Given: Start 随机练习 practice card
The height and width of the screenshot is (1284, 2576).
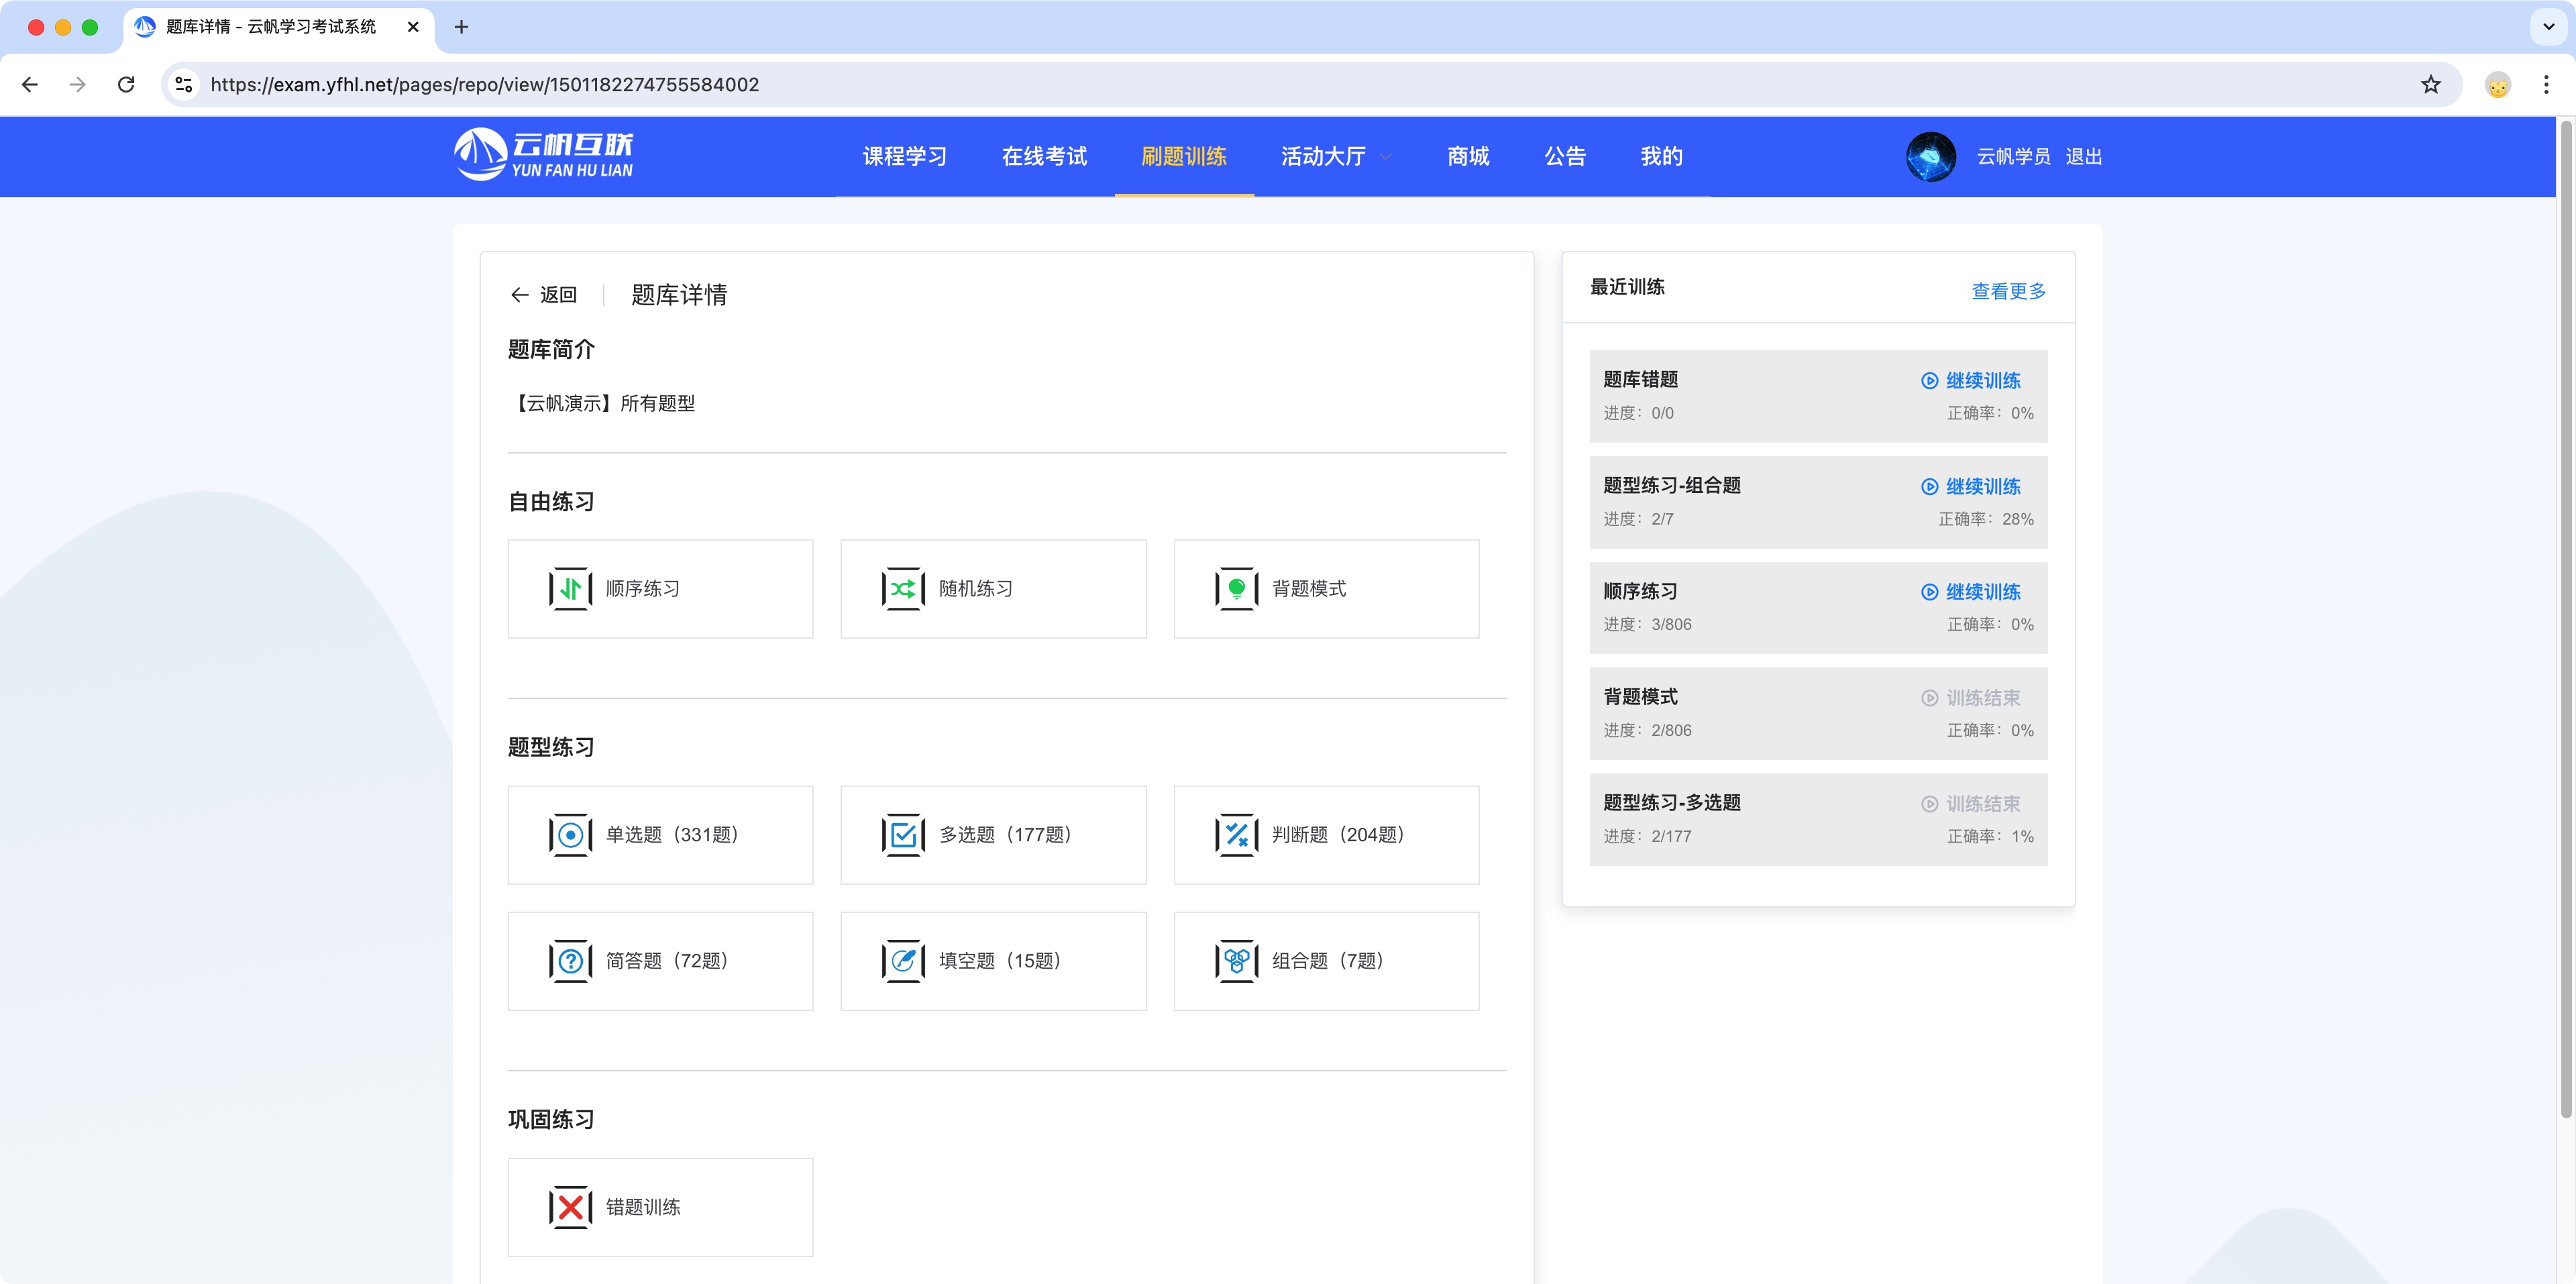Looking at the screenshot, I should (993, 589).
